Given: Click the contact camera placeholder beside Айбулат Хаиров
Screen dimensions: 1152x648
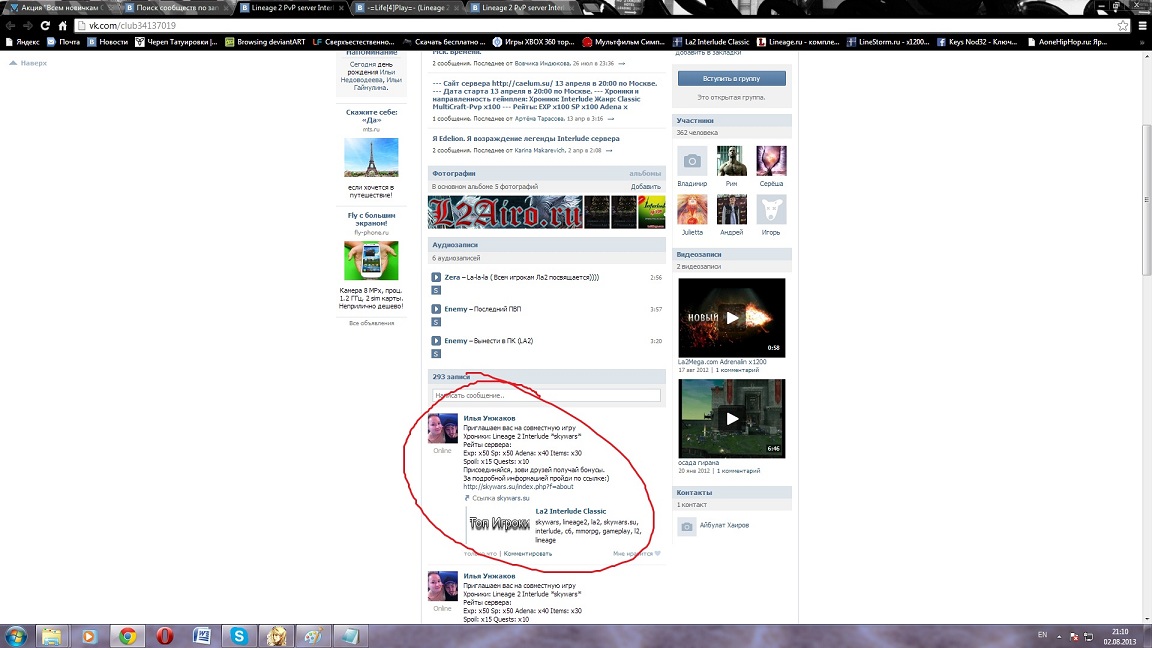Looking at the screenshot, I should [x=687, y=526].
